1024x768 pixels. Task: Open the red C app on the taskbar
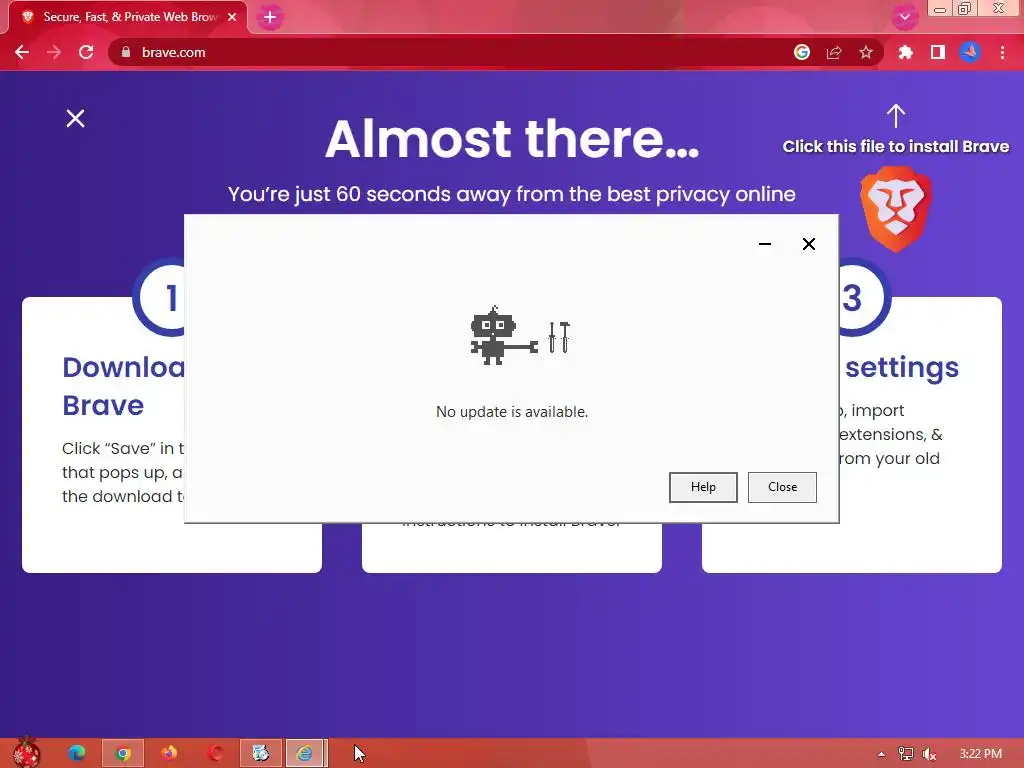point(216,753)
